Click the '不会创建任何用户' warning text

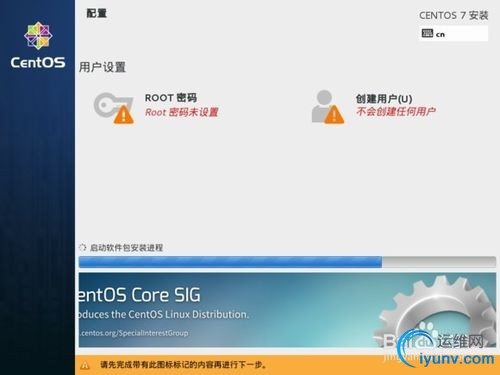coord(396,111)
